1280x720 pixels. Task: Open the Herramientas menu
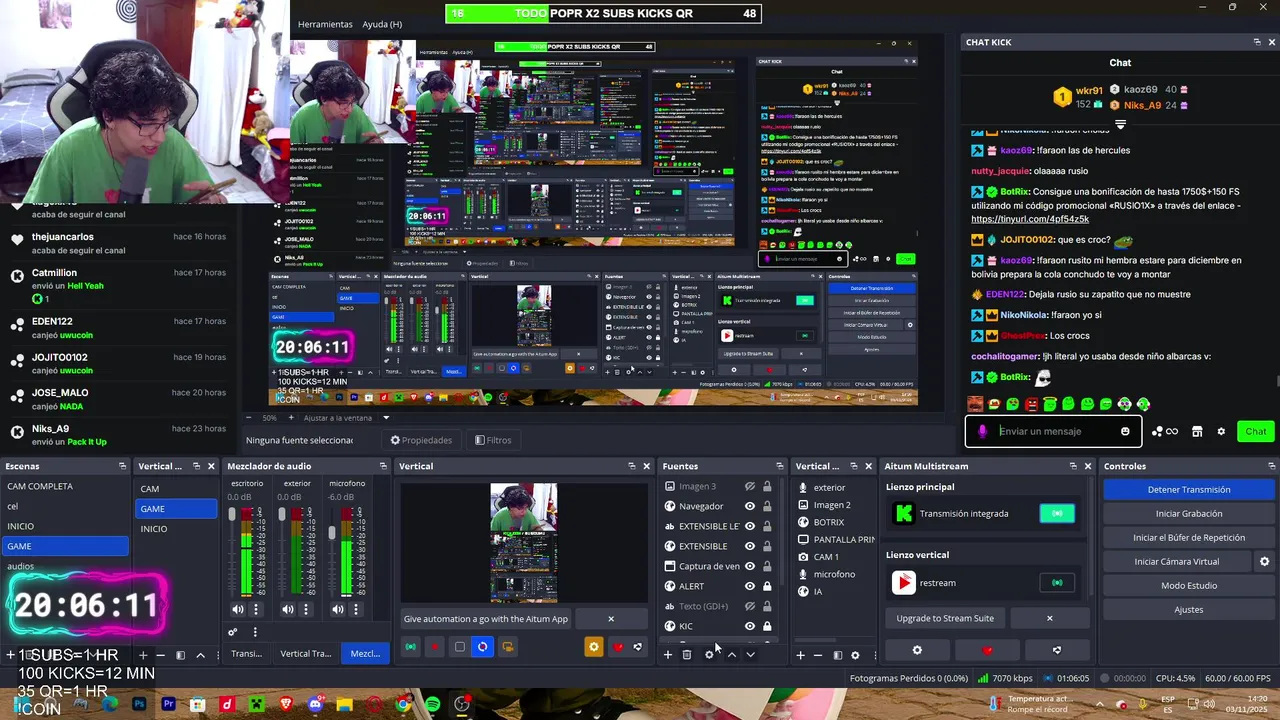tap(325, 24)
